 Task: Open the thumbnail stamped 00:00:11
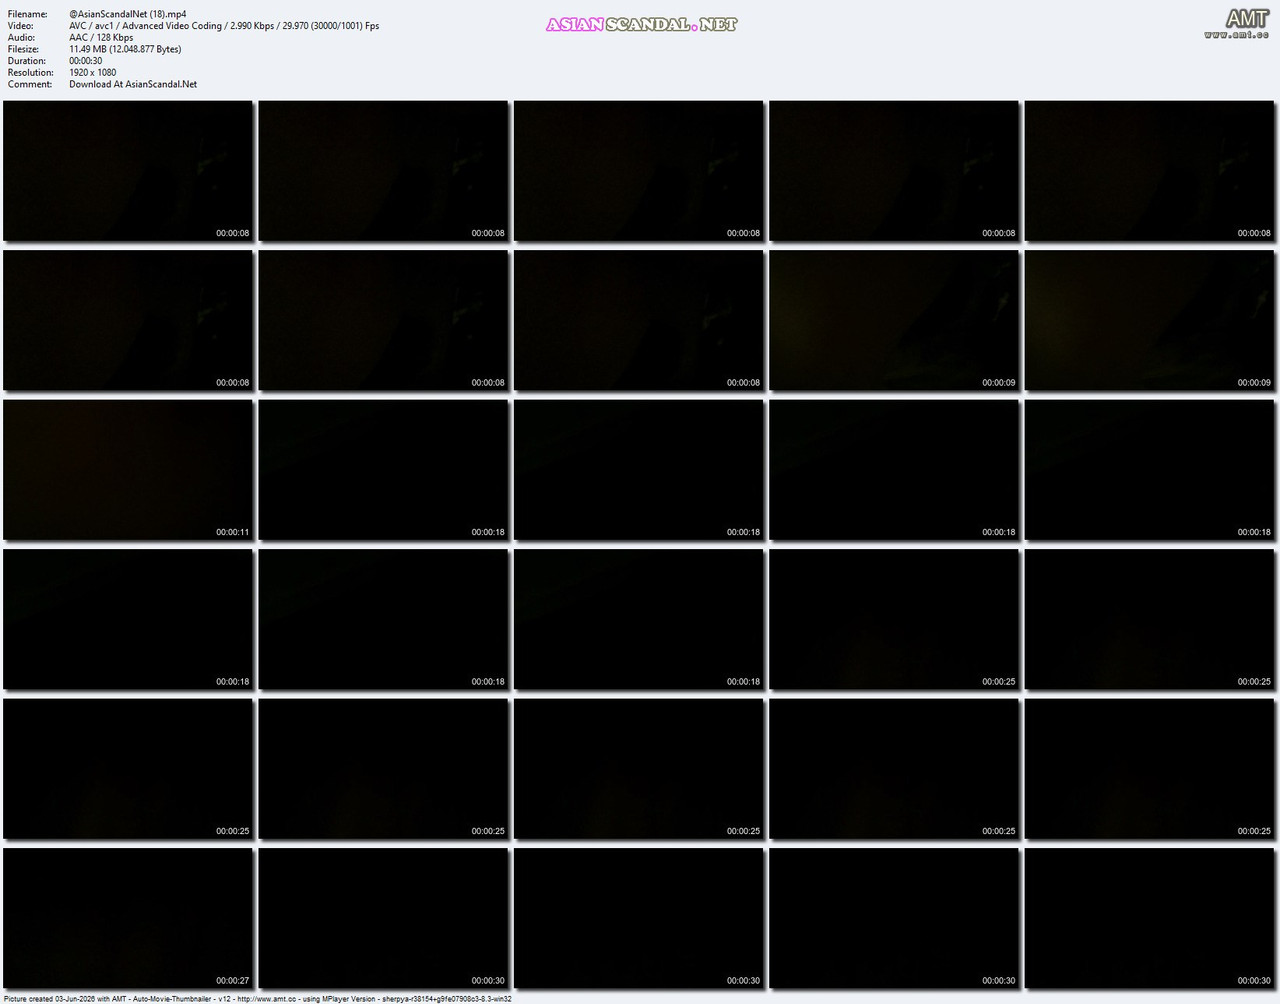point(128,470)
